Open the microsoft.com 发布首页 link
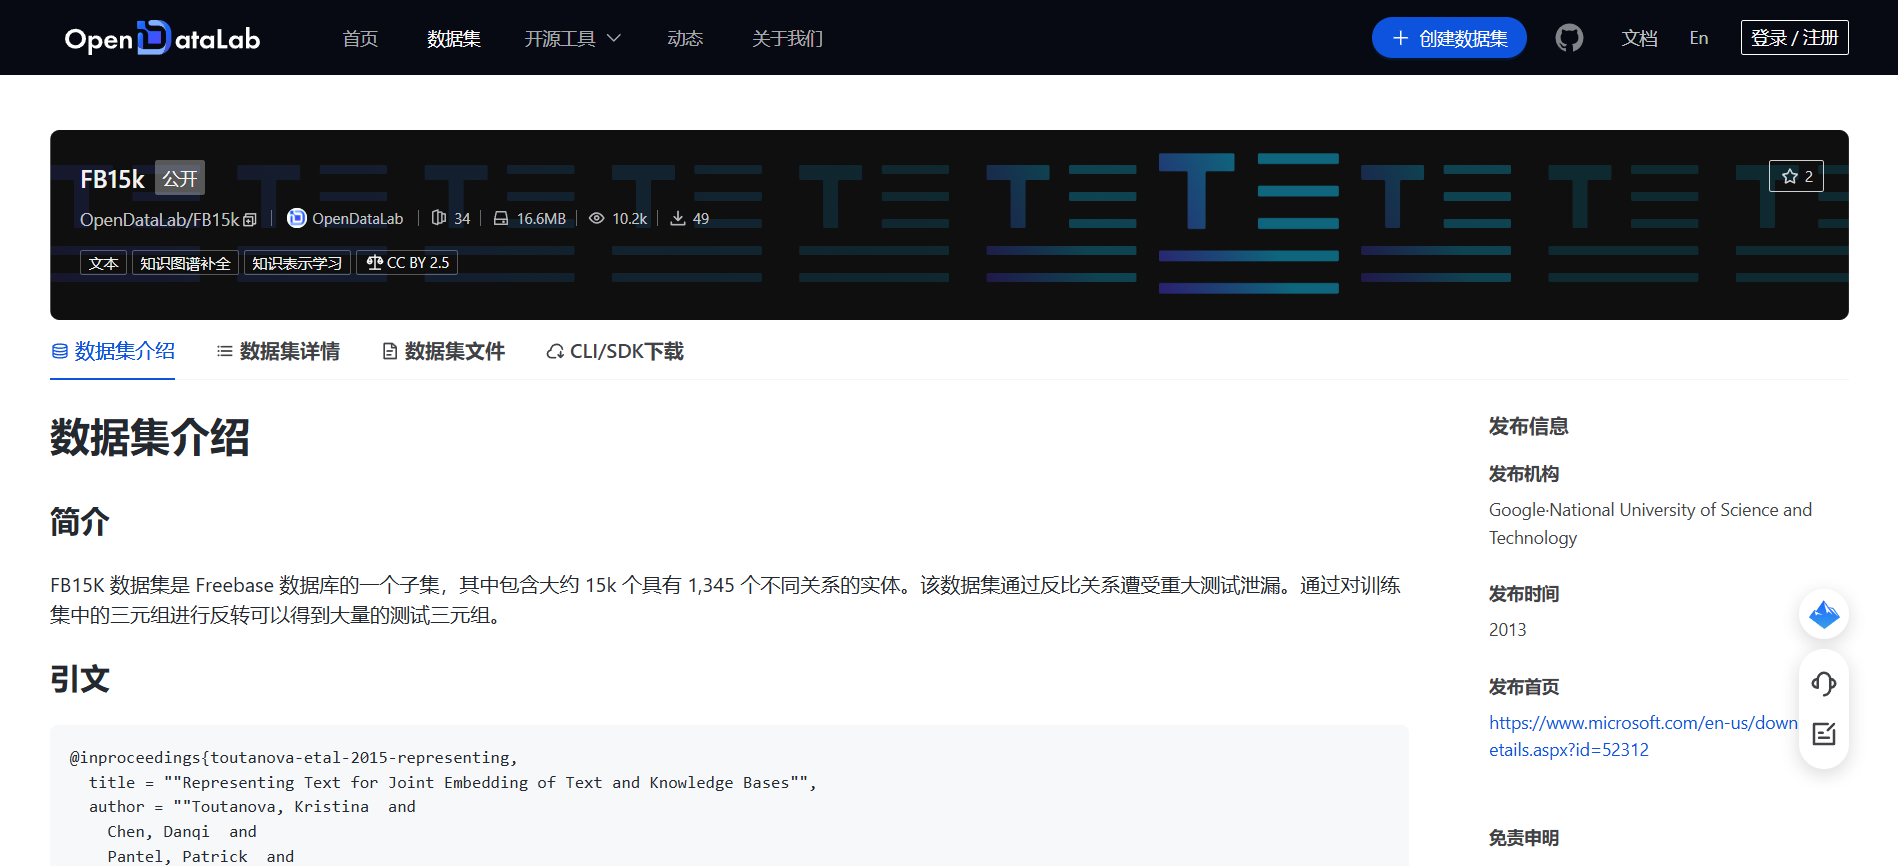 tap(1643, 736)
